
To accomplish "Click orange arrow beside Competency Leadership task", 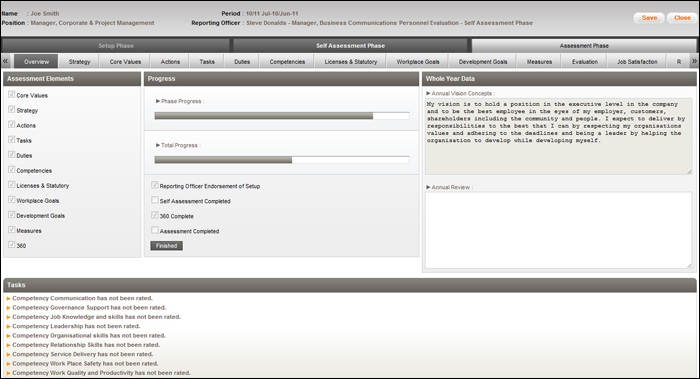I will pos(8,326).
